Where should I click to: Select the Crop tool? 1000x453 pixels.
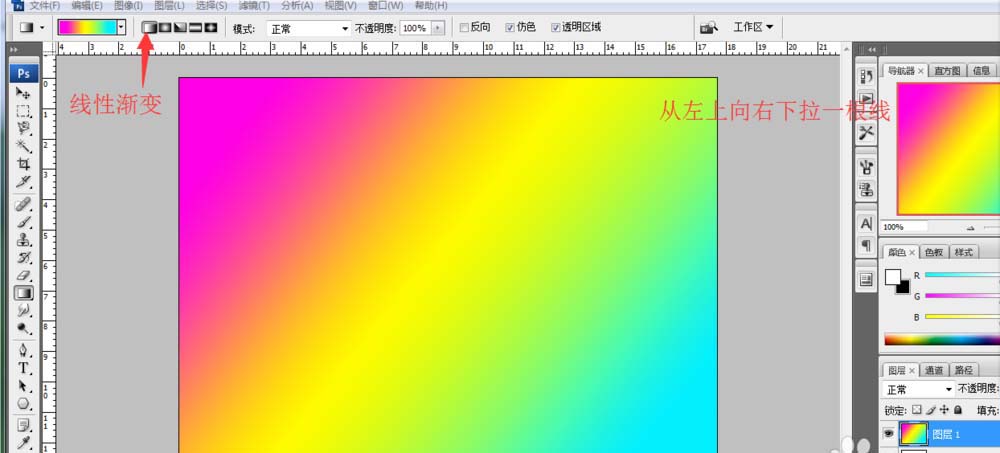coord(24,164)
